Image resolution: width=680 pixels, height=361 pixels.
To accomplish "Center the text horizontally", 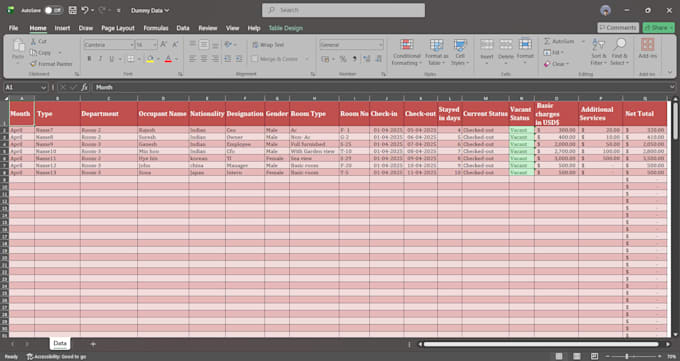I will click(204, 59).
